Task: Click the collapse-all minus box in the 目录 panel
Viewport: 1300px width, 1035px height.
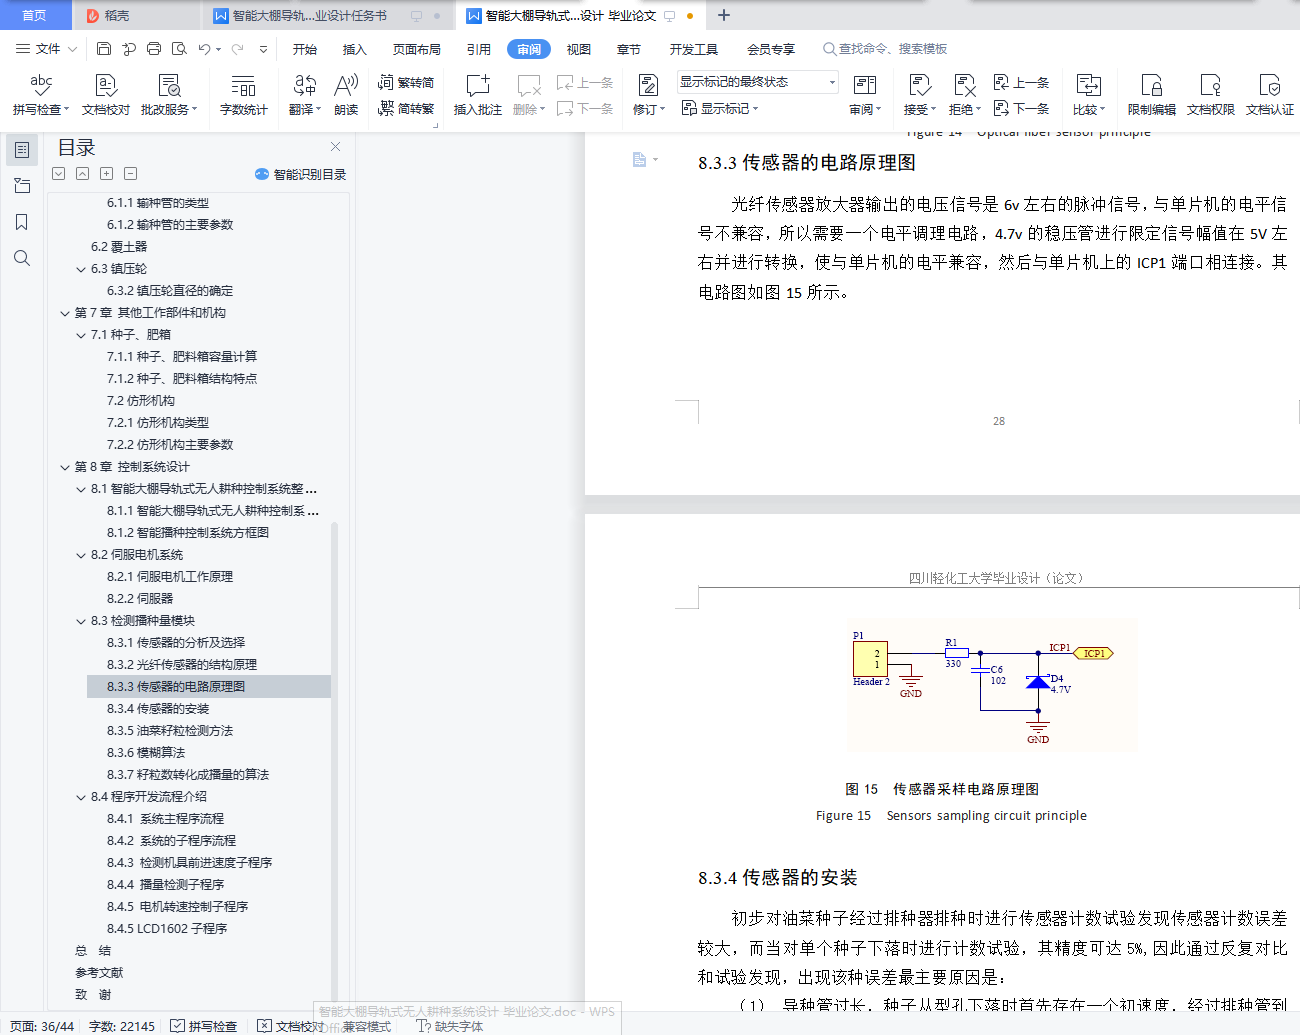Action: (x=130, y=174)
